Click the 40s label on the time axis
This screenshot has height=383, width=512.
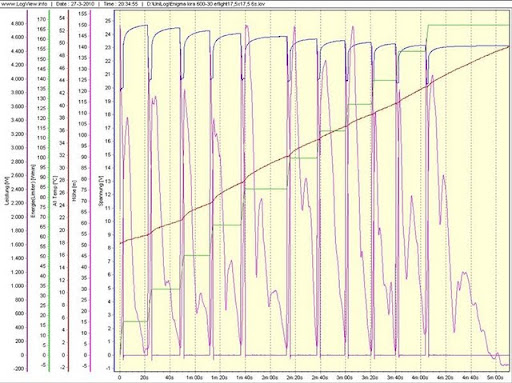pyautogui.click(x=169, y=378)
